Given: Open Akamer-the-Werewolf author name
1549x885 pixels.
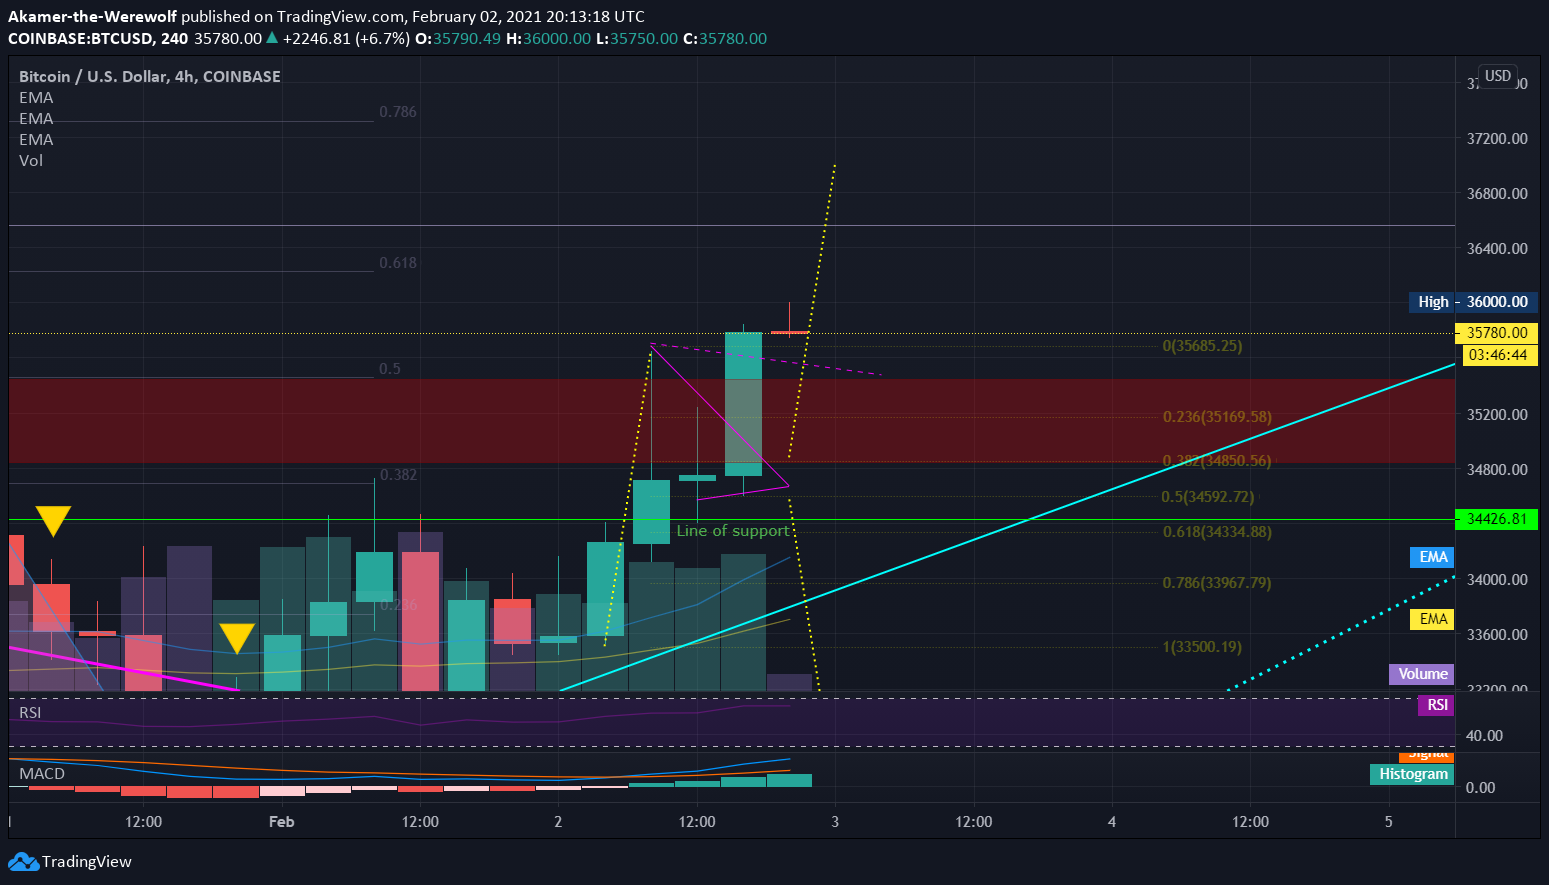Looking at the screenshot, I should pos(93,16).
